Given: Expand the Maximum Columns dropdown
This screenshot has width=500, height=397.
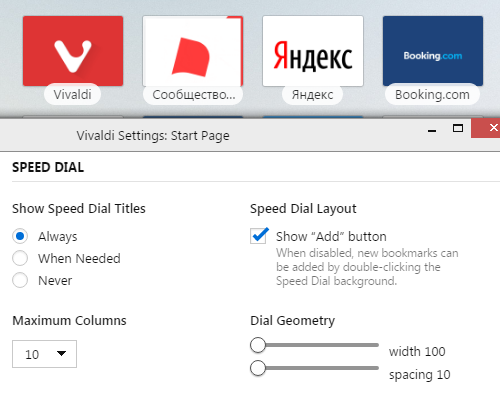Looking at the screenshot, I should coord(44,354).
